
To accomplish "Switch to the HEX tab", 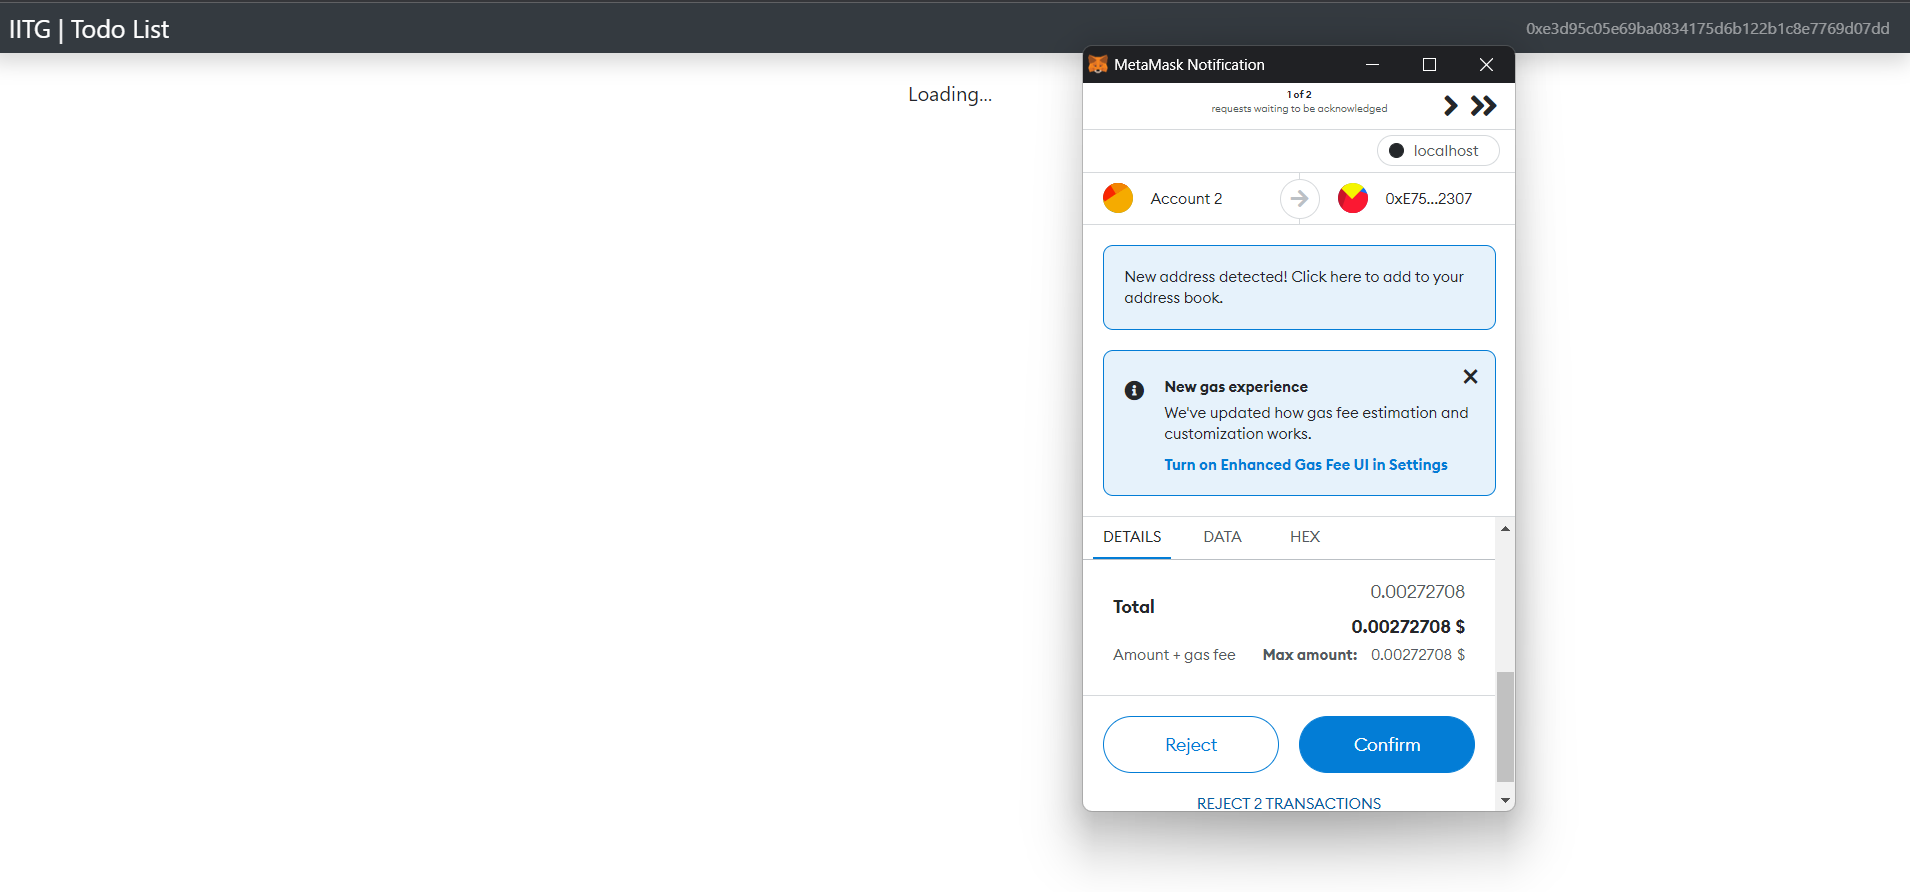I will pos(1305,537).
